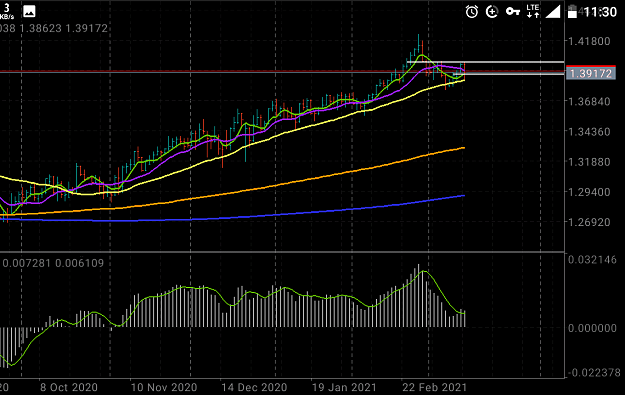Select the current price label 1.39172
Image resolution: width=625 pixels, height=395 pixels.
click(x=591, y=73)
